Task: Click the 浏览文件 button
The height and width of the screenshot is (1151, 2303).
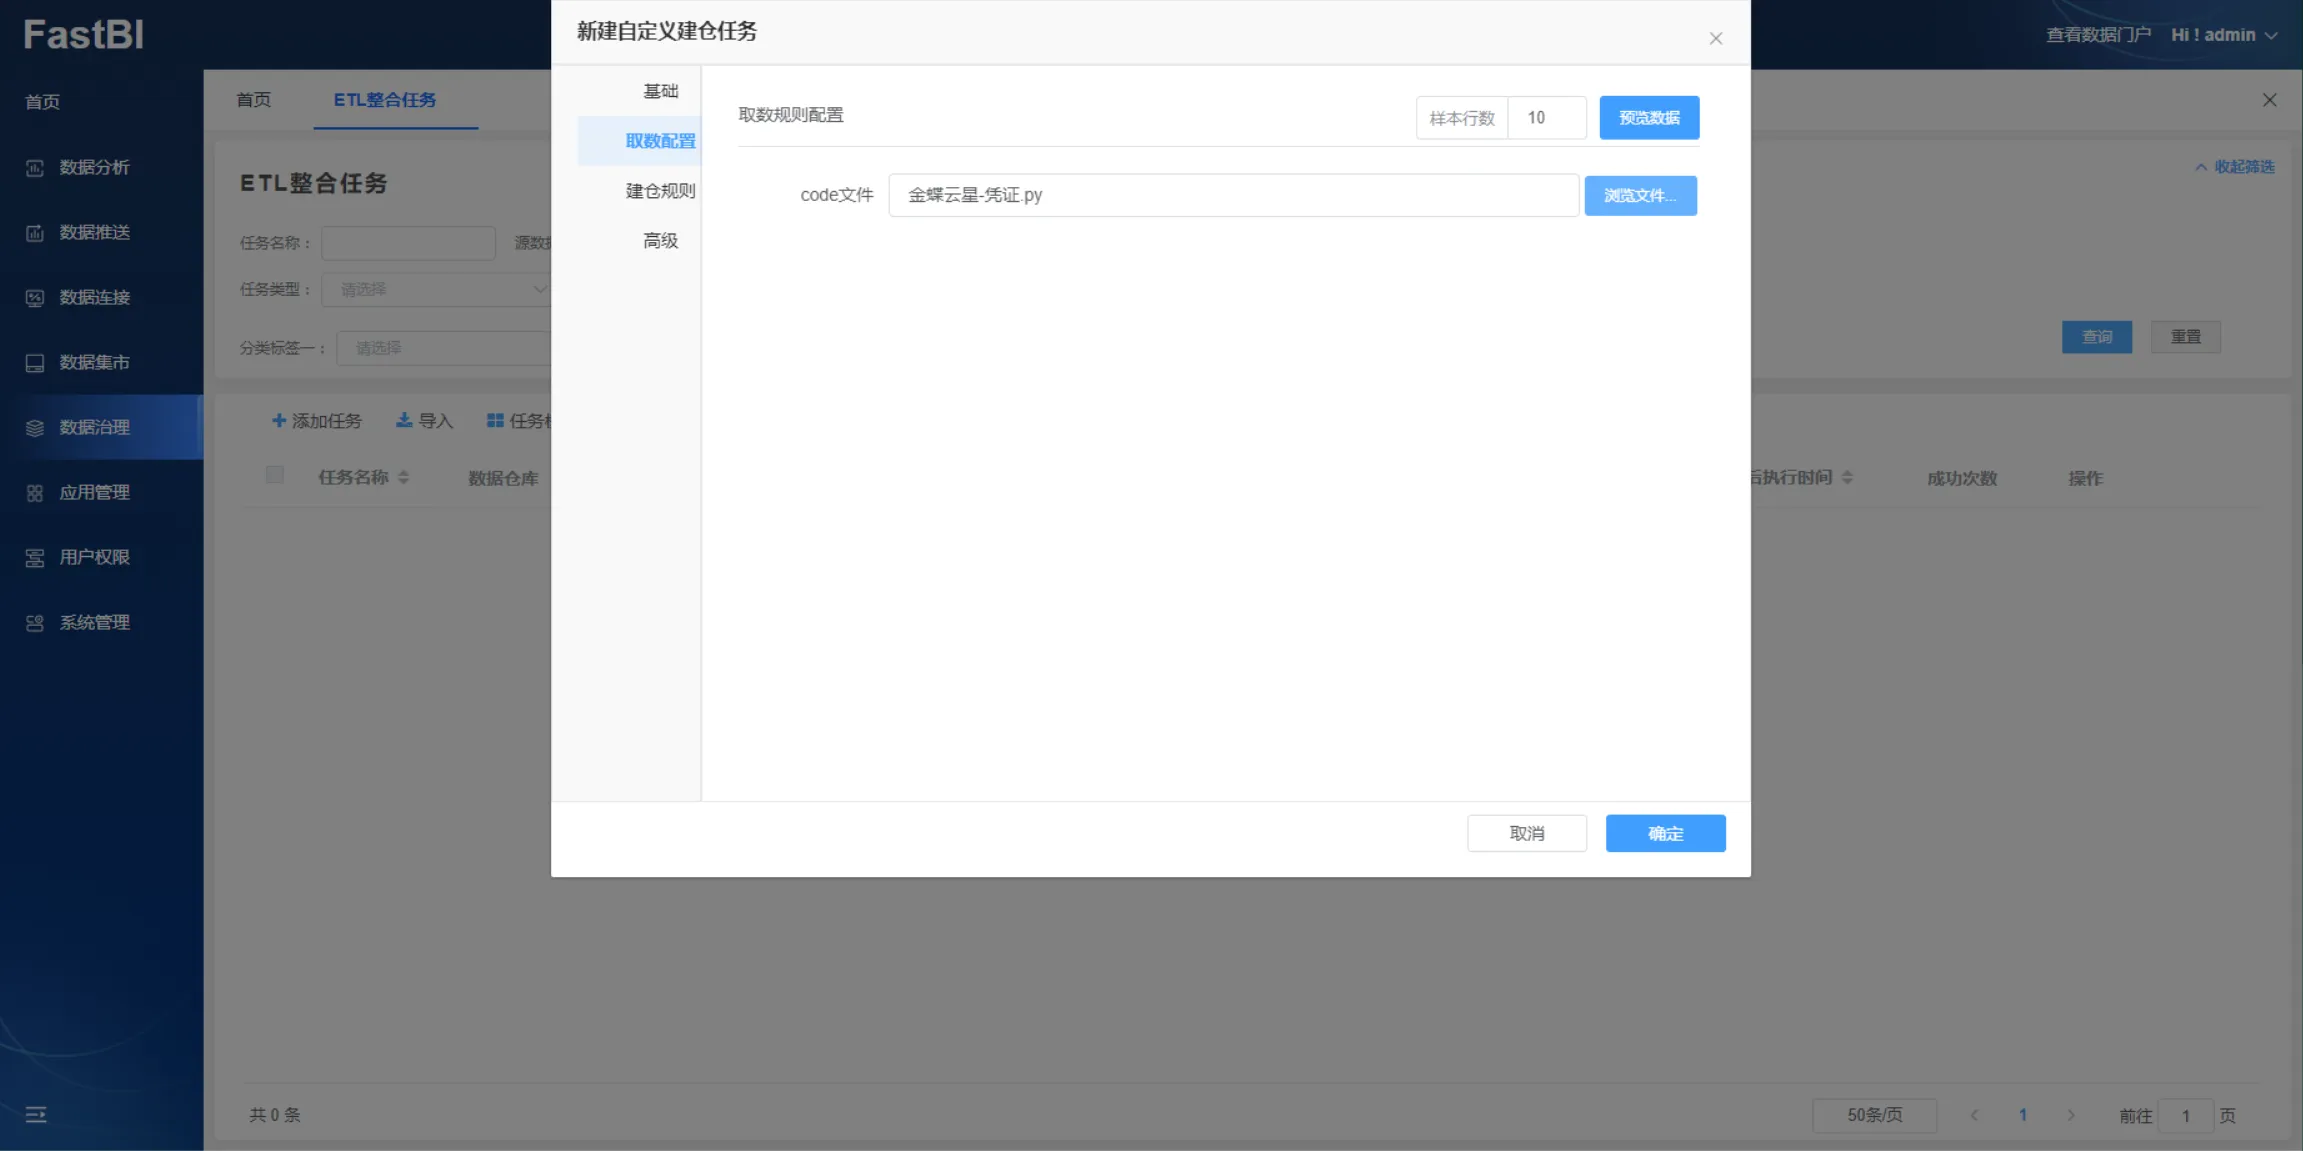Action: (x=1640, y=196)
